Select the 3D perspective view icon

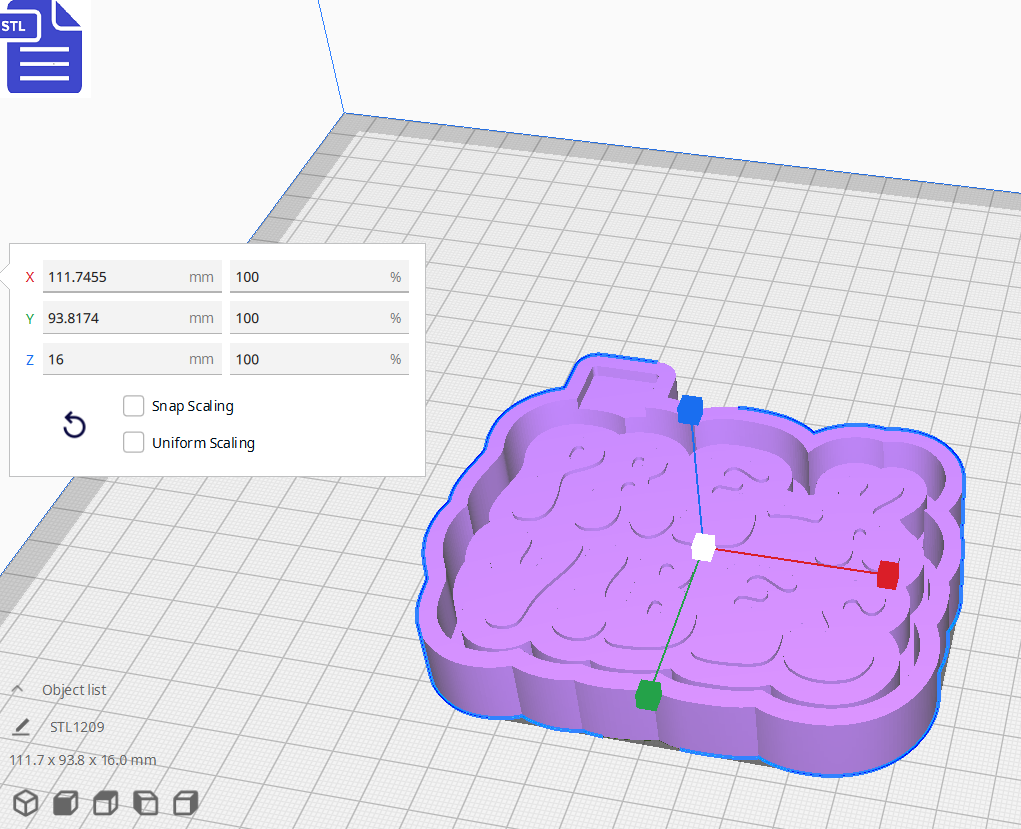tap(25, 802)
